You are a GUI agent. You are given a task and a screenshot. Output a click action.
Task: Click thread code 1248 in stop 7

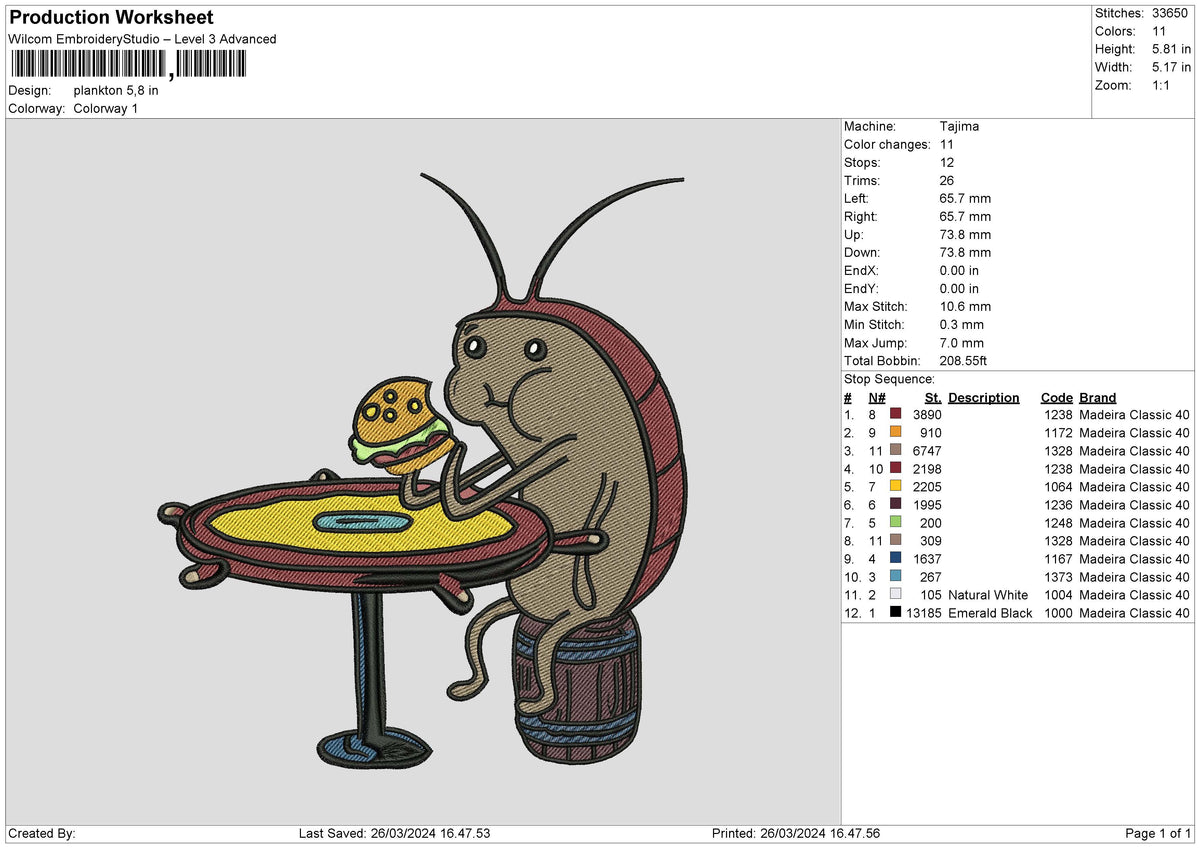point(1056,523)
